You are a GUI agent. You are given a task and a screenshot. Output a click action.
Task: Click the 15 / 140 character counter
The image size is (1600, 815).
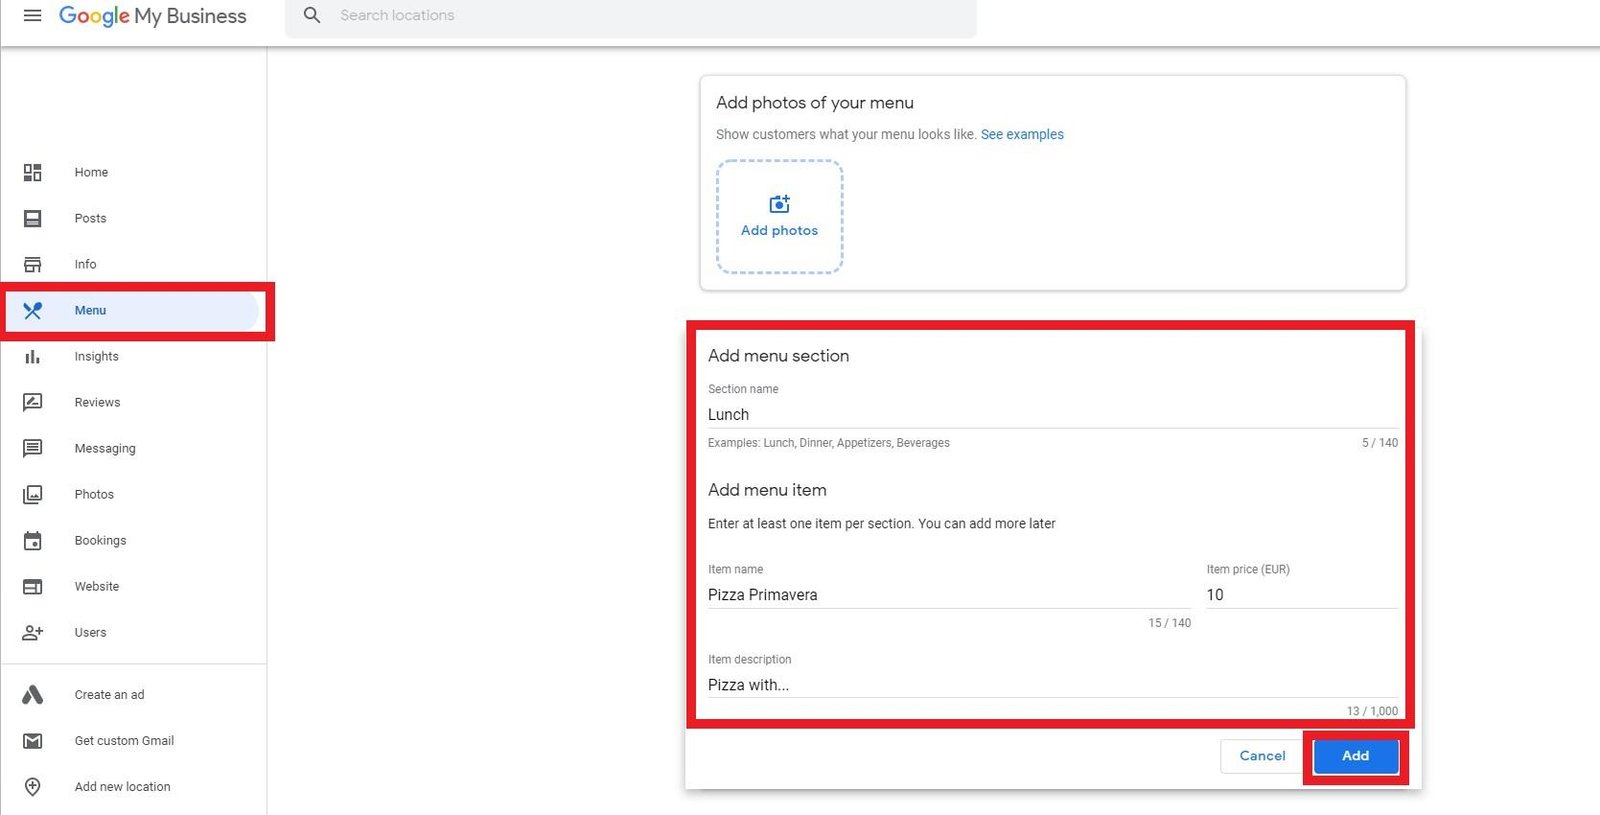1169,623
